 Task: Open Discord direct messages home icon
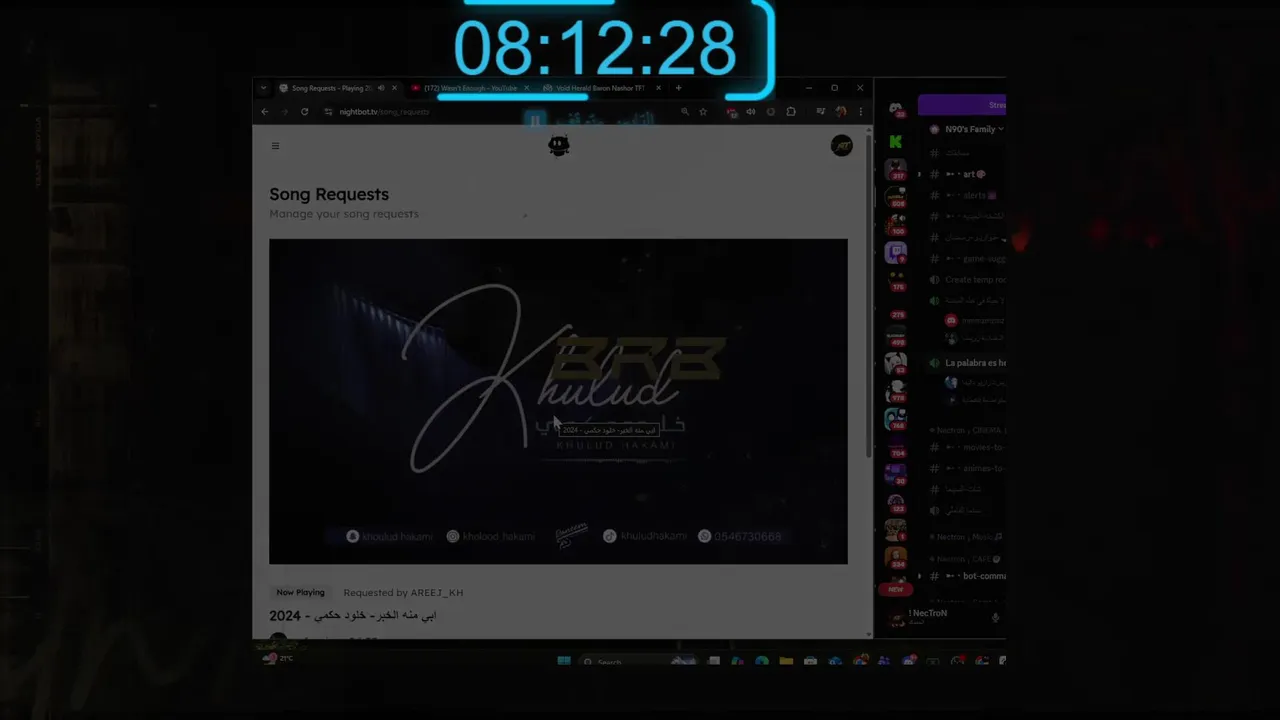click(x=895, y=108)
